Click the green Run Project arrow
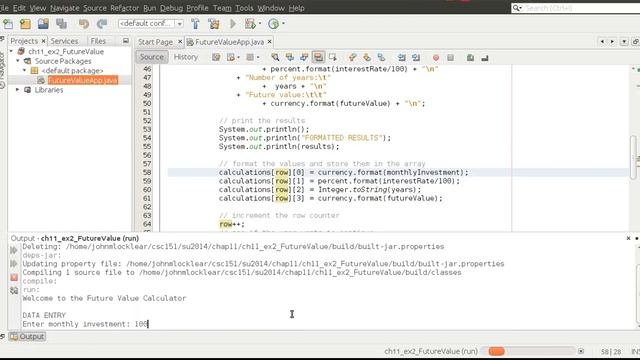 (x=233, y=24)
